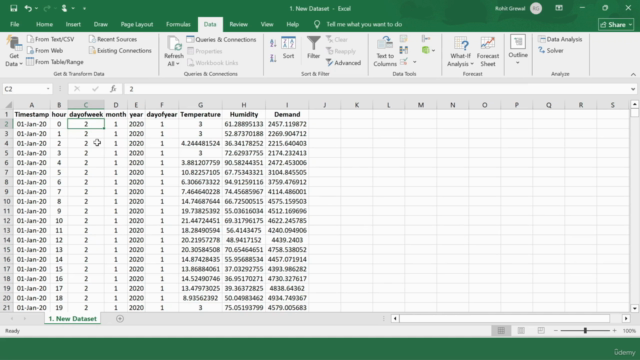Image resolution: width=640 pixels, height=360 pixels.
Task: Click the Tell me what you want search
Action: [x=364, y=24]
